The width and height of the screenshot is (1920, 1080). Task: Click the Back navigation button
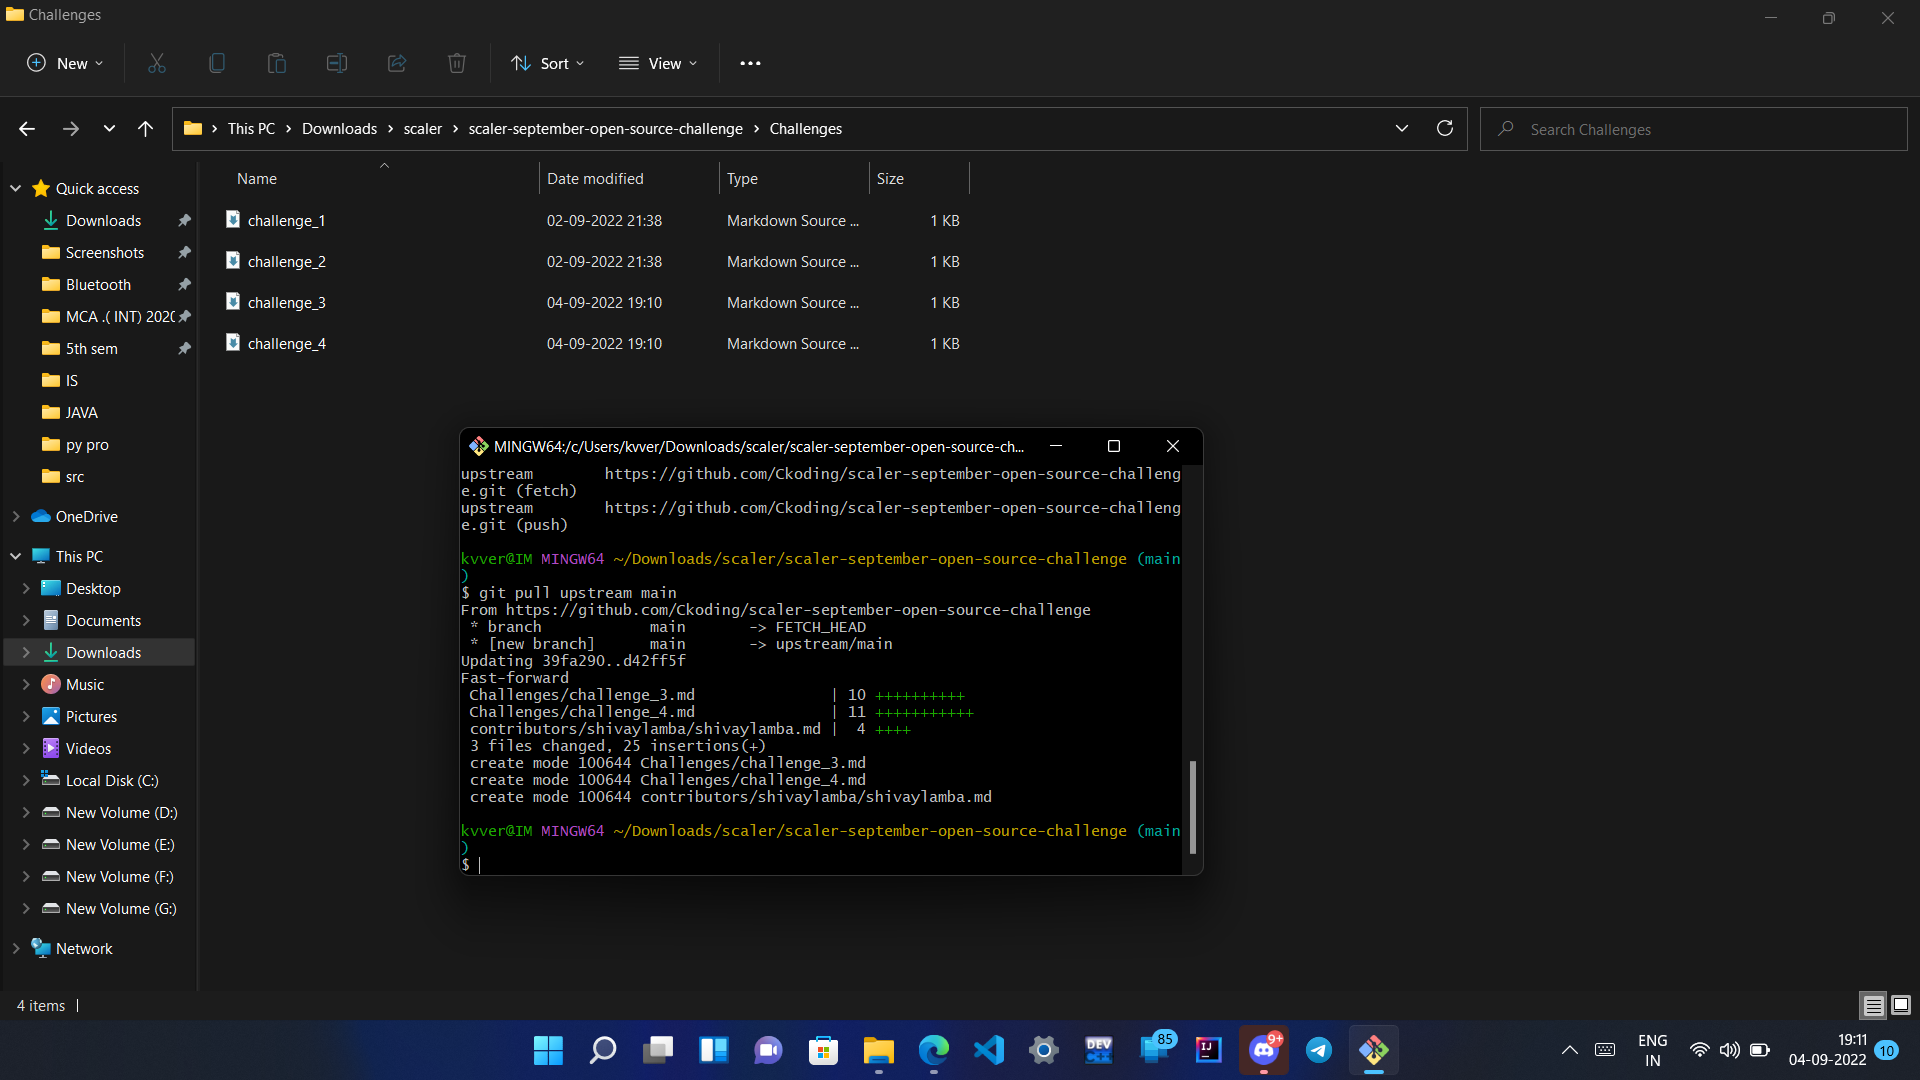[26, 128]
